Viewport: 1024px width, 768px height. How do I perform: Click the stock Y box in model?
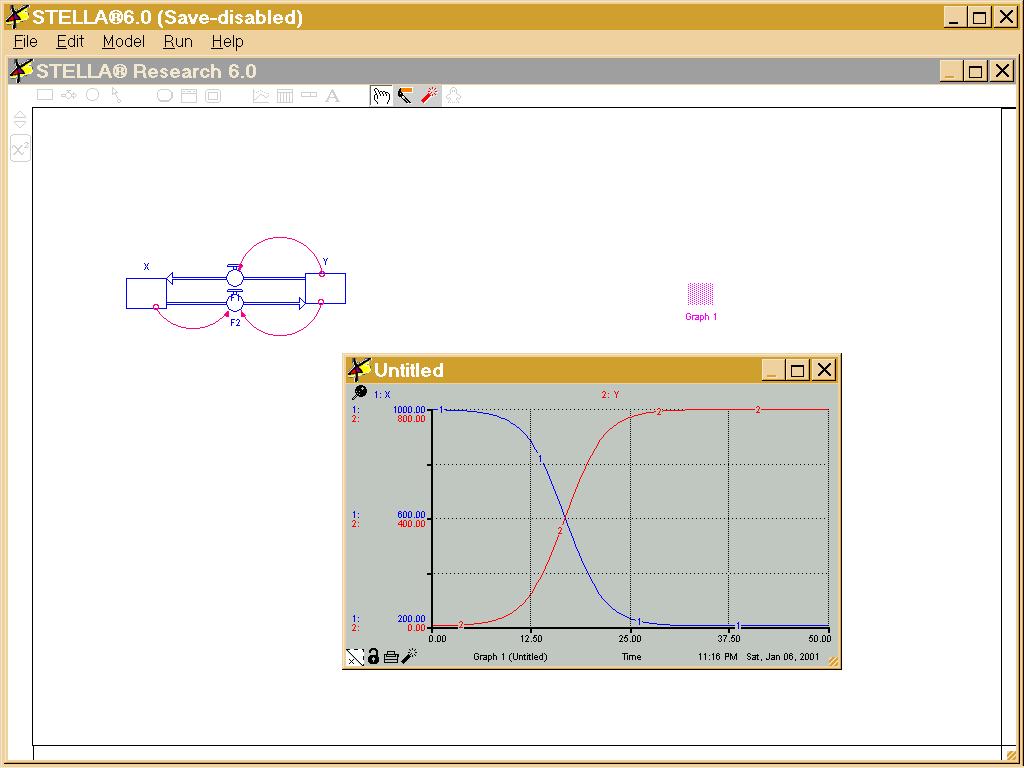(x=325, y=289)
